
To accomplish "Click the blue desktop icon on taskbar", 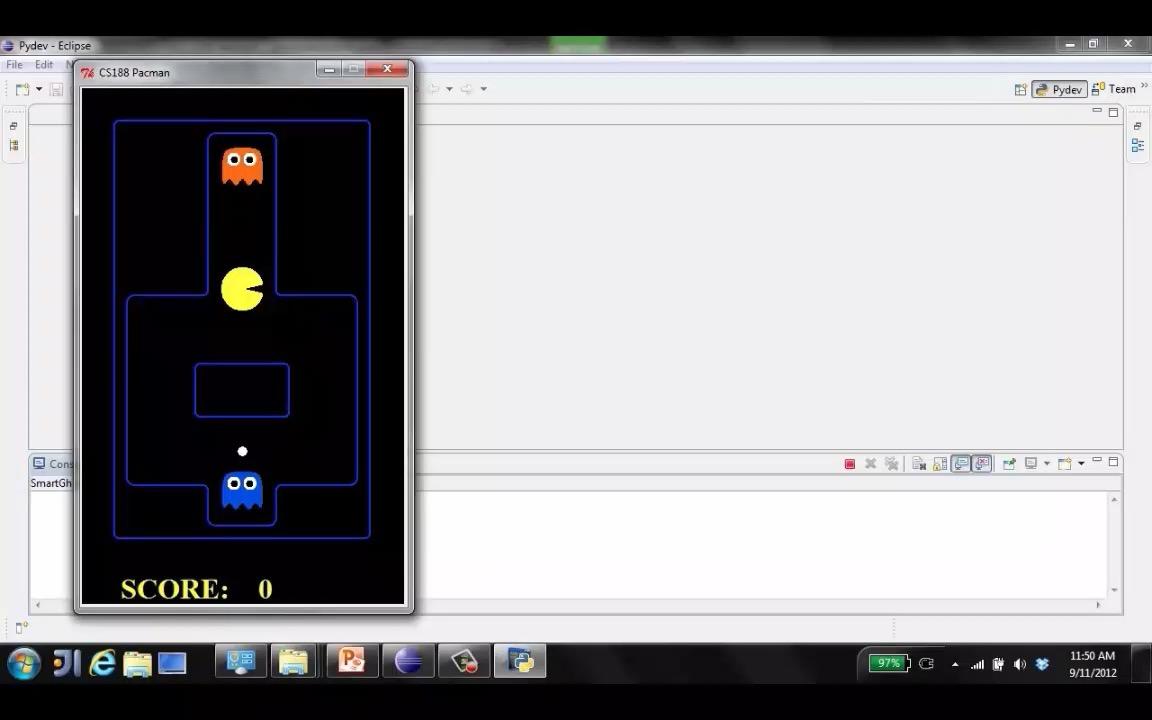I will pos(172,663).
